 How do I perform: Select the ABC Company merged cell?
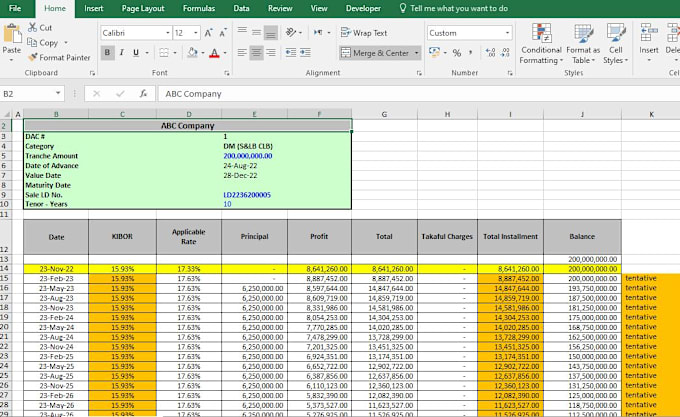click(x=187, y=126)
